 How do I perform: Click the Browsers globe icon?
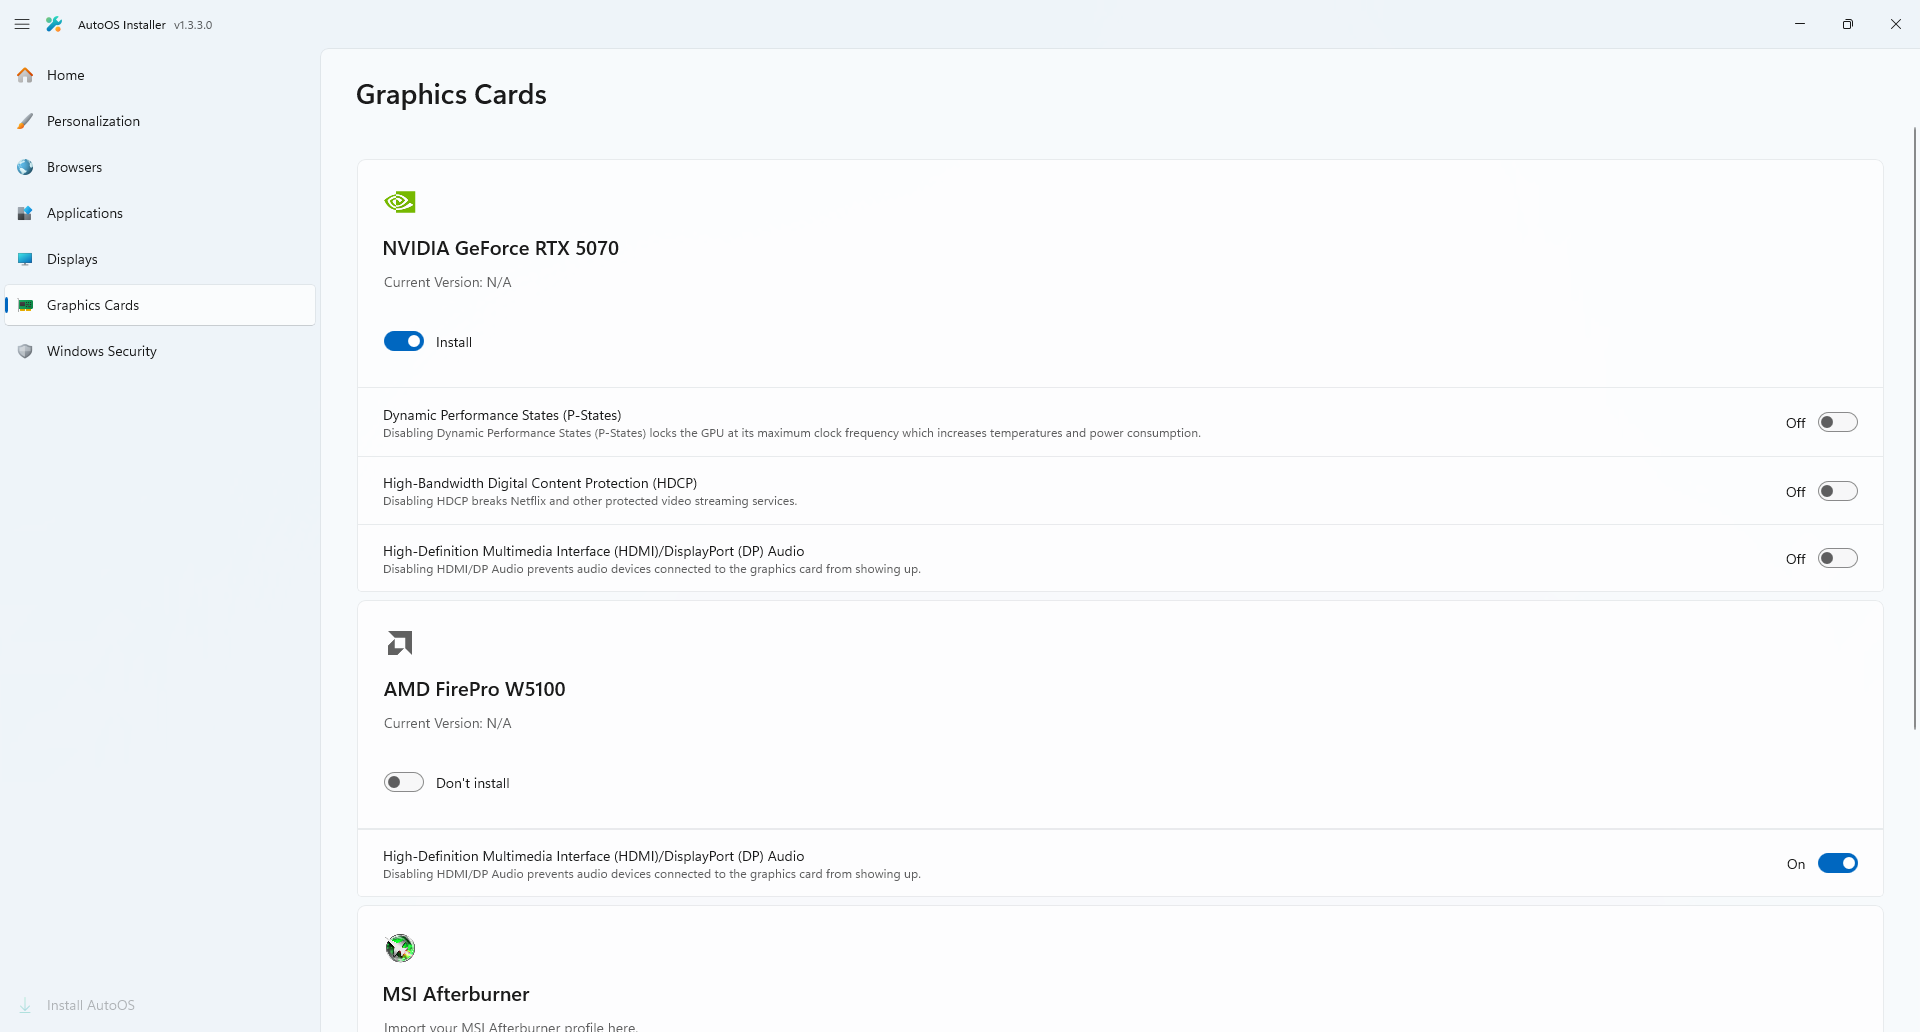25,167
